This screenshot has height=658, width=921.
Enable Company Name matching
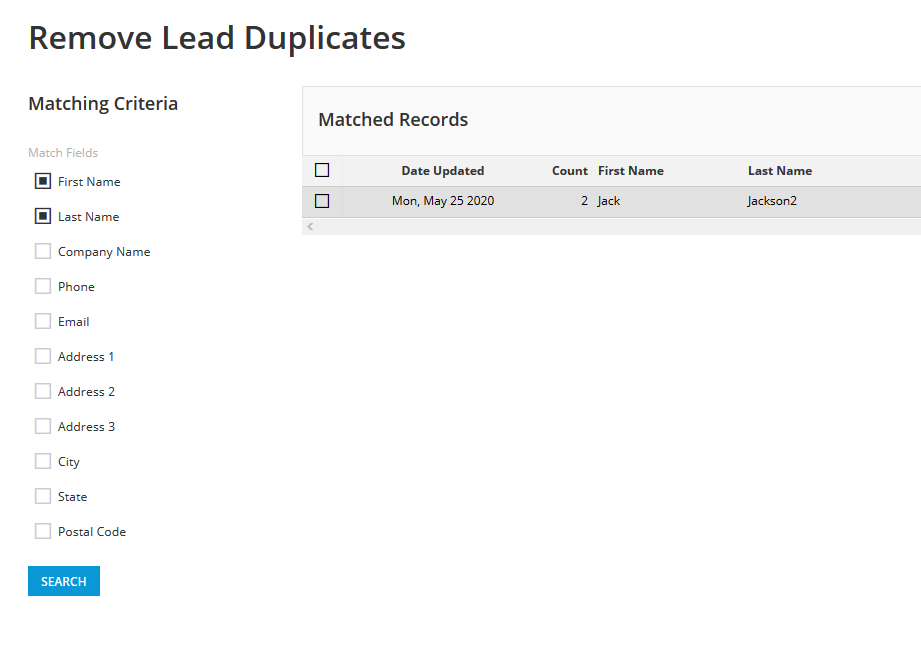43,251
